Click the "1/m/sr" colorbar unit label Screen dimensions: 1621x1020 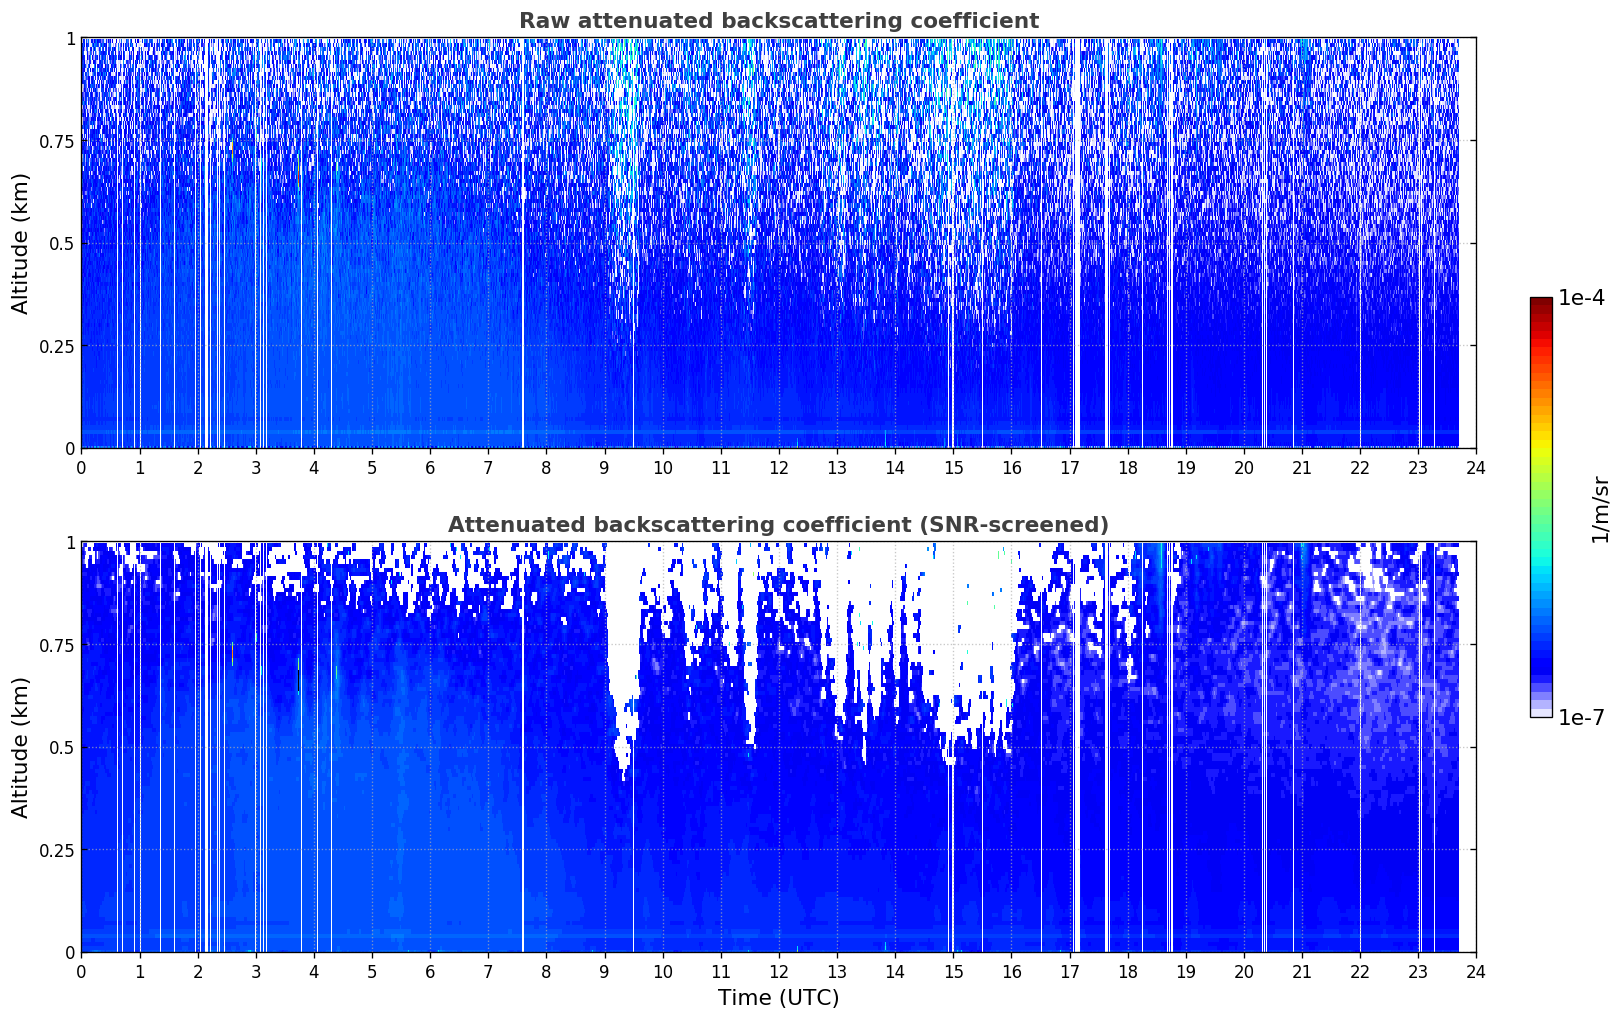(x=1600, y=509)
